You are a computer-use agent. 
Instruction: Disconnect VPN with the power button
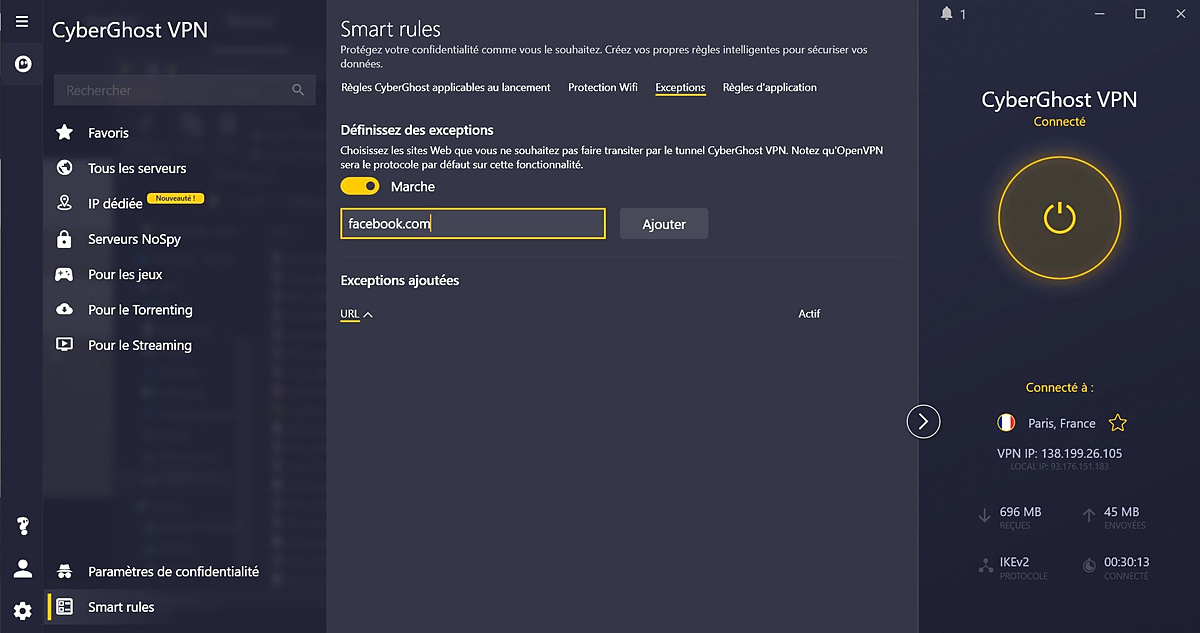(1059, 217)
